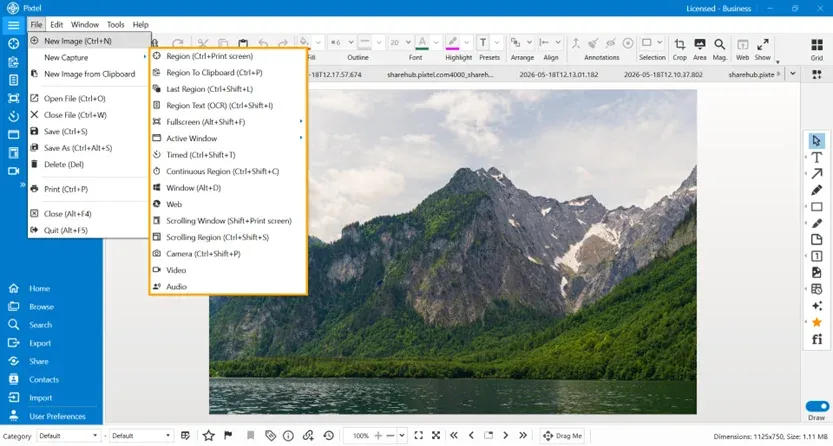833x446 pixels.
Task: Open image info icon
Action: (x=288, y=436)
